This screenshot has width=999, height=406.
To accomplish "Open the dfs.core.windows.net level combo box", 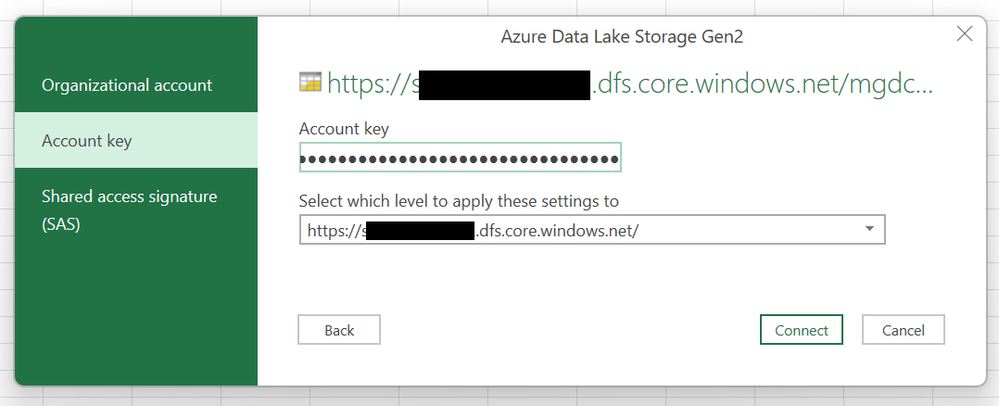I will point(580,231).
